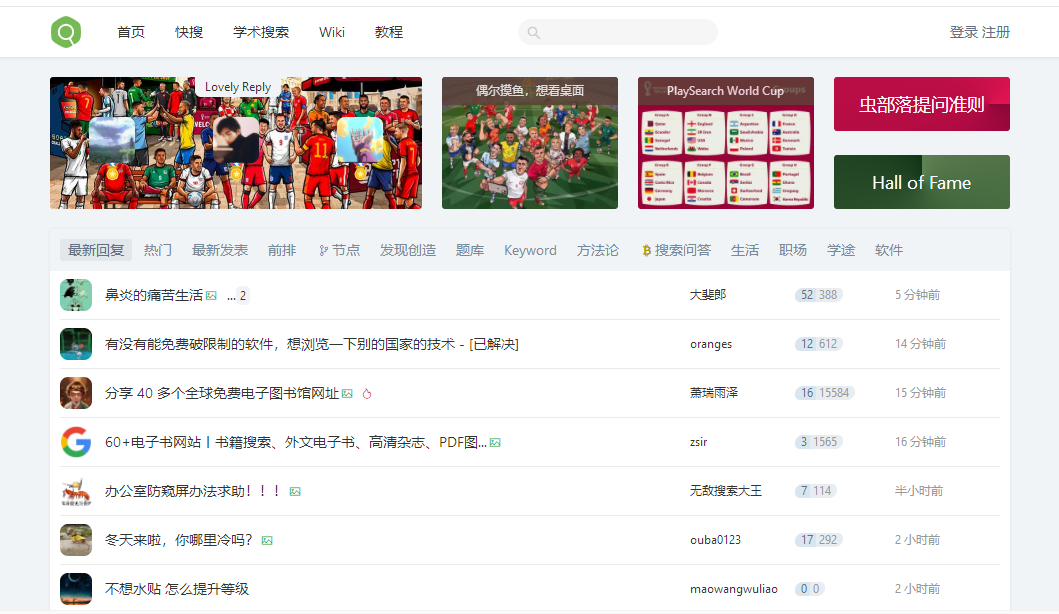
Task: Open the PlaySearch World Cup banner
Action: click(725, 143)
